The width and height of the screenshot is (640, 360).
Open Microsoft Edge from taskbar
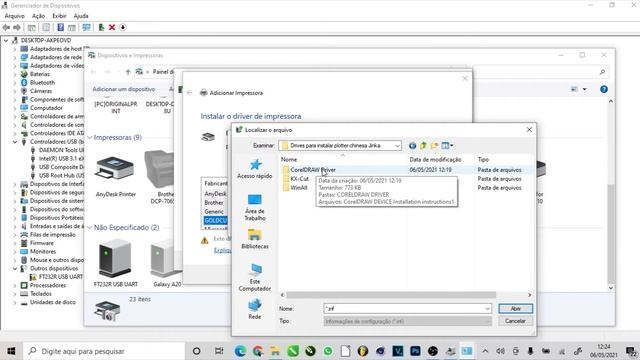click(240, 351)
